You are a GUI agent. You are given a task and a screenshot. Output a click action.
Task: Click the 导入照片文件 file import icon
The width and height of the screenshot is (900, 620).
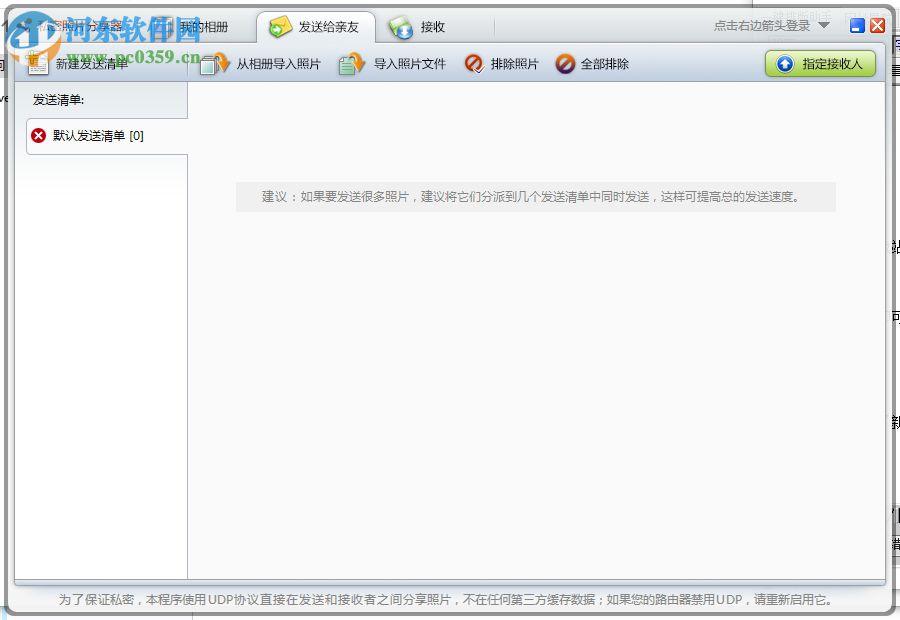[350, 62]
